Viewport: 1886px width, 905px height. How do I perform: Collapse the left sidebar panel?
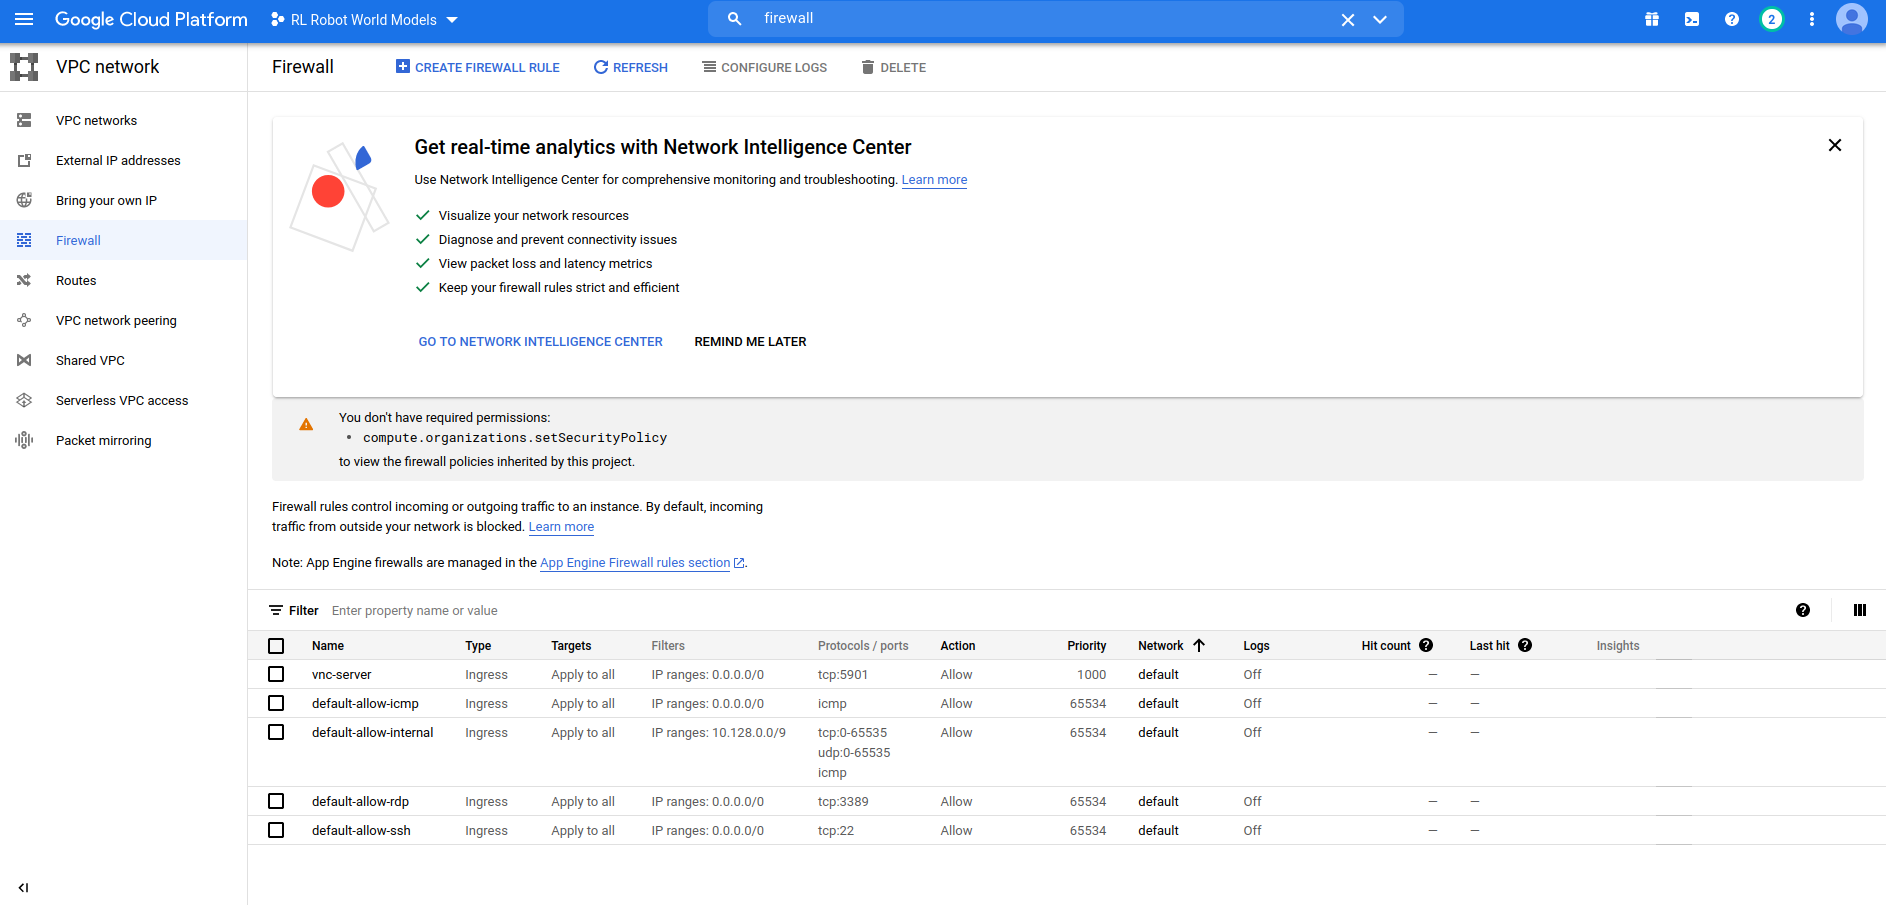tap(23, 887)
